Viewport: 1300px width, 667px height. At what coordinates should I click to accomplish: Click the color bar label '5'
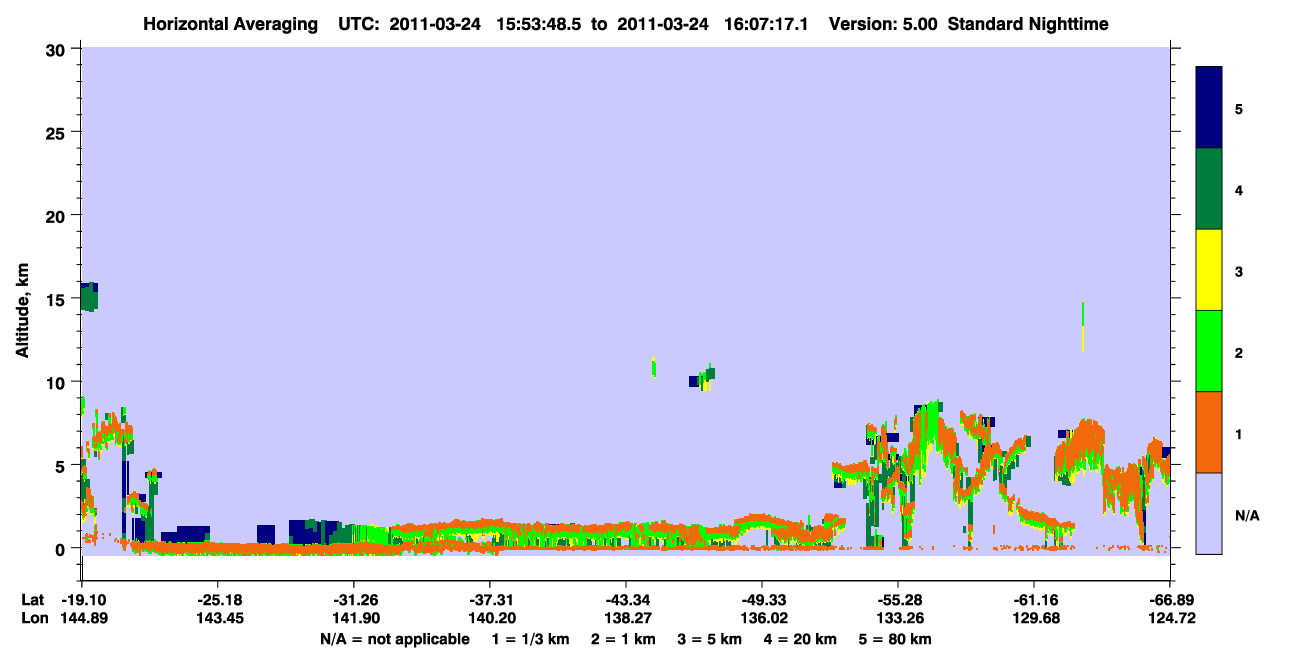coord(1239,108)
